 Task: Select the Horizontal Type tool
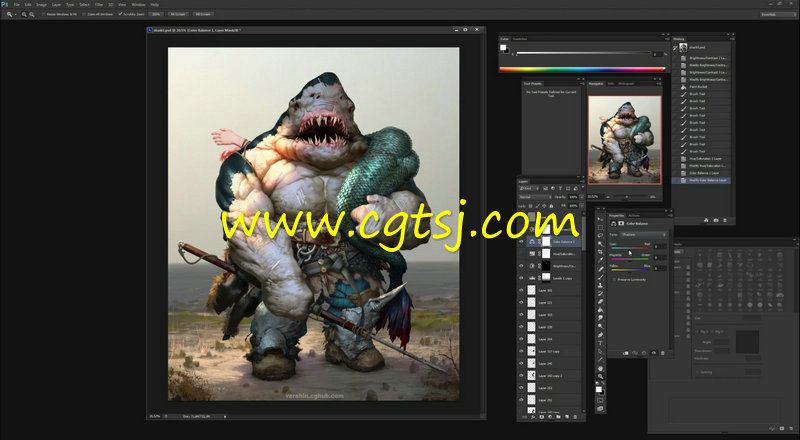click(x=601, y=343)
